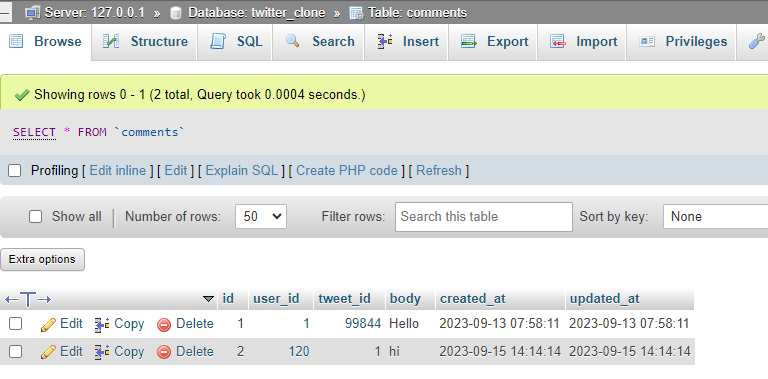Click the red Delete icon for row 1
The image size is (768, 379).
164,325
